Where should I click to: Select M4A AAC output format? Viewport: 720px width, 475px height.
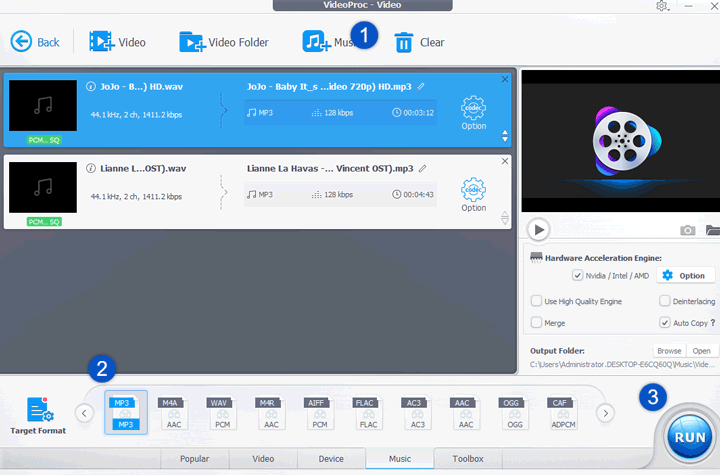(174, 413)
